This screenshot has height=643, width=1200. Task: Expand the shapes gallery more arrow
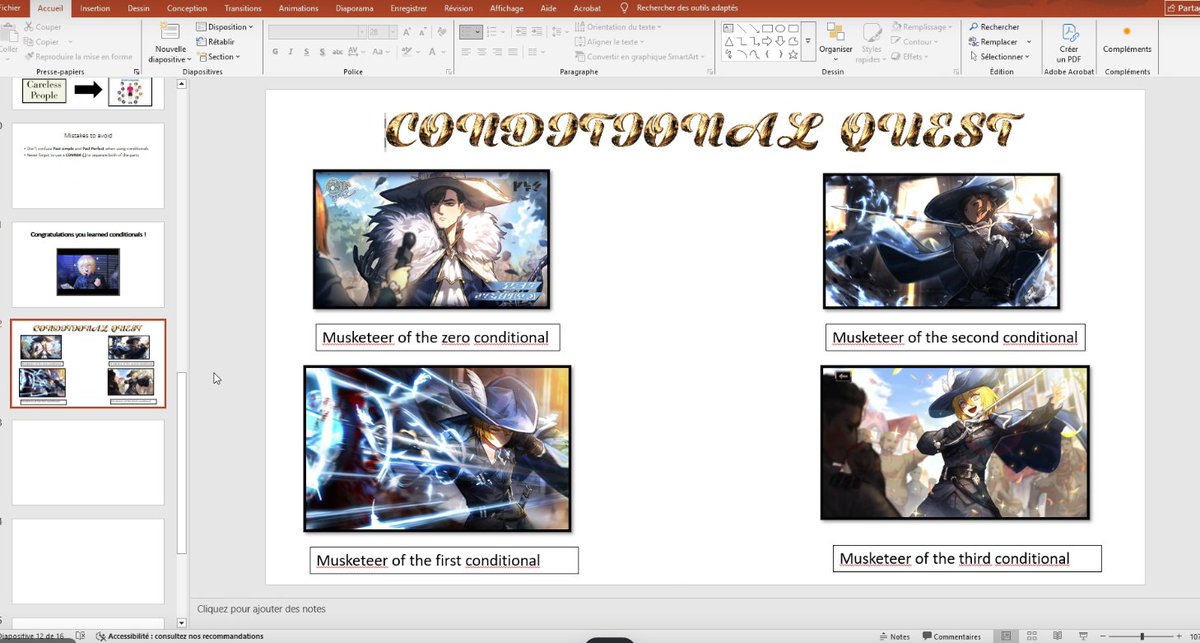[808, 41]
